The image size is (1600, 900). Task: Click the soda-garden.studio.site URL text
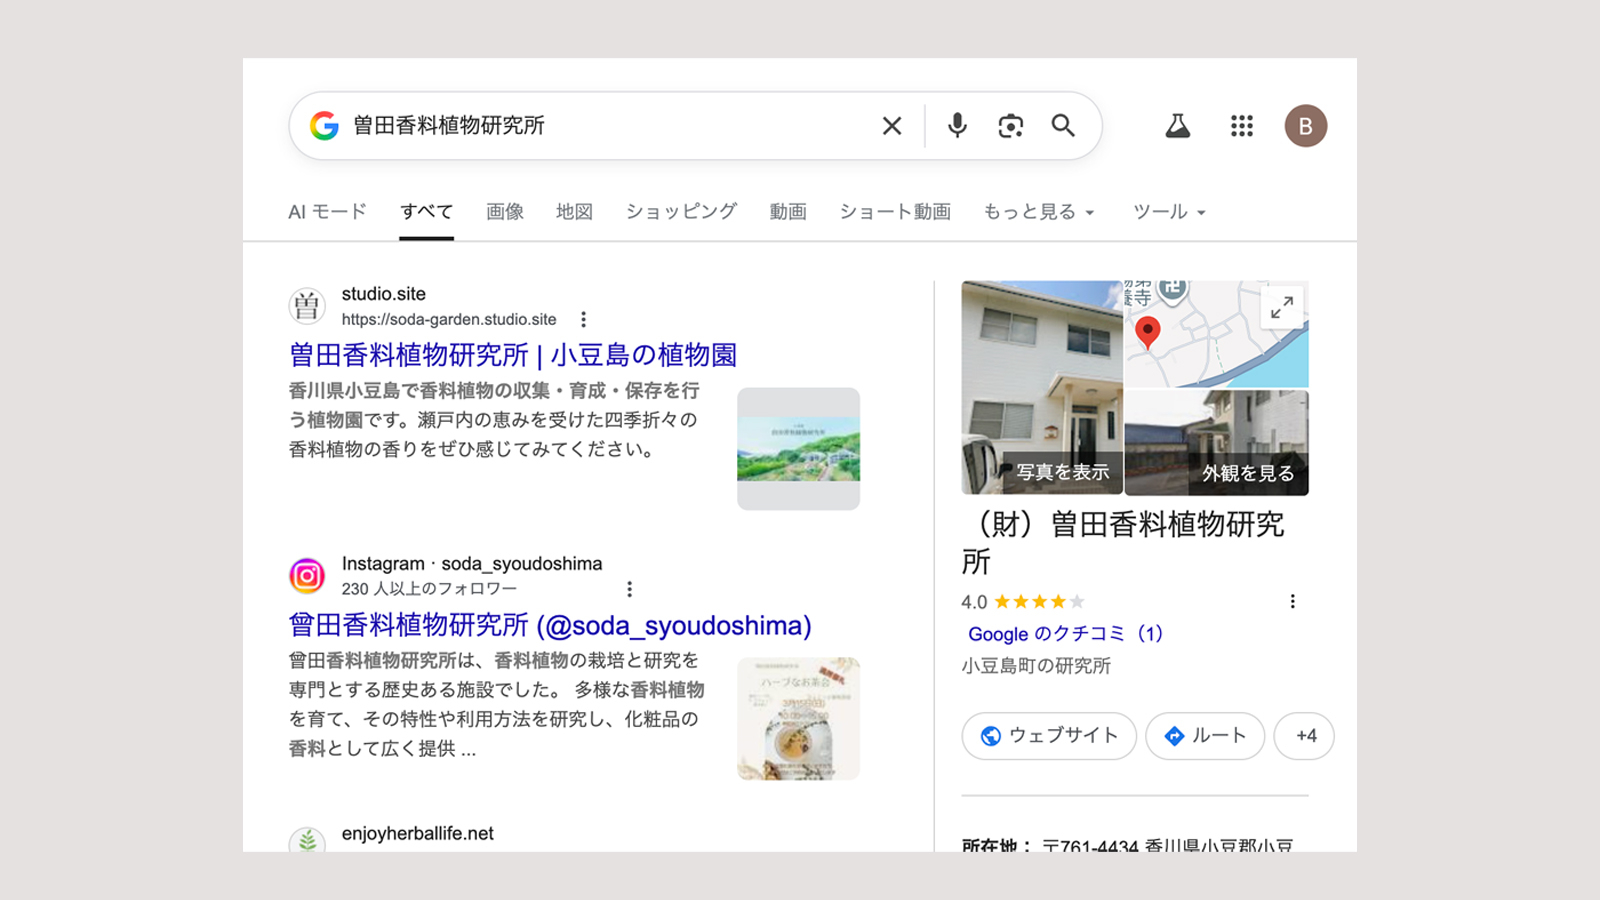coord(449,320)
